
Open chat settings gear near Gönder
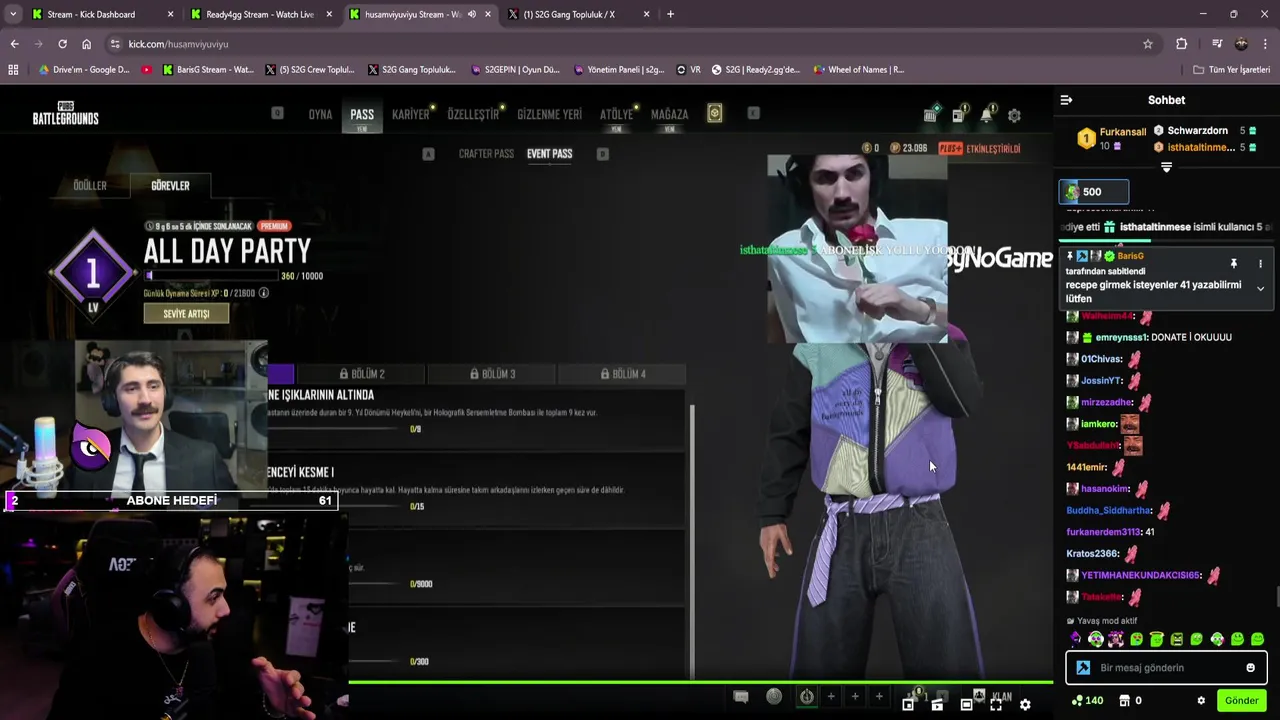(x=1201, y=700)
